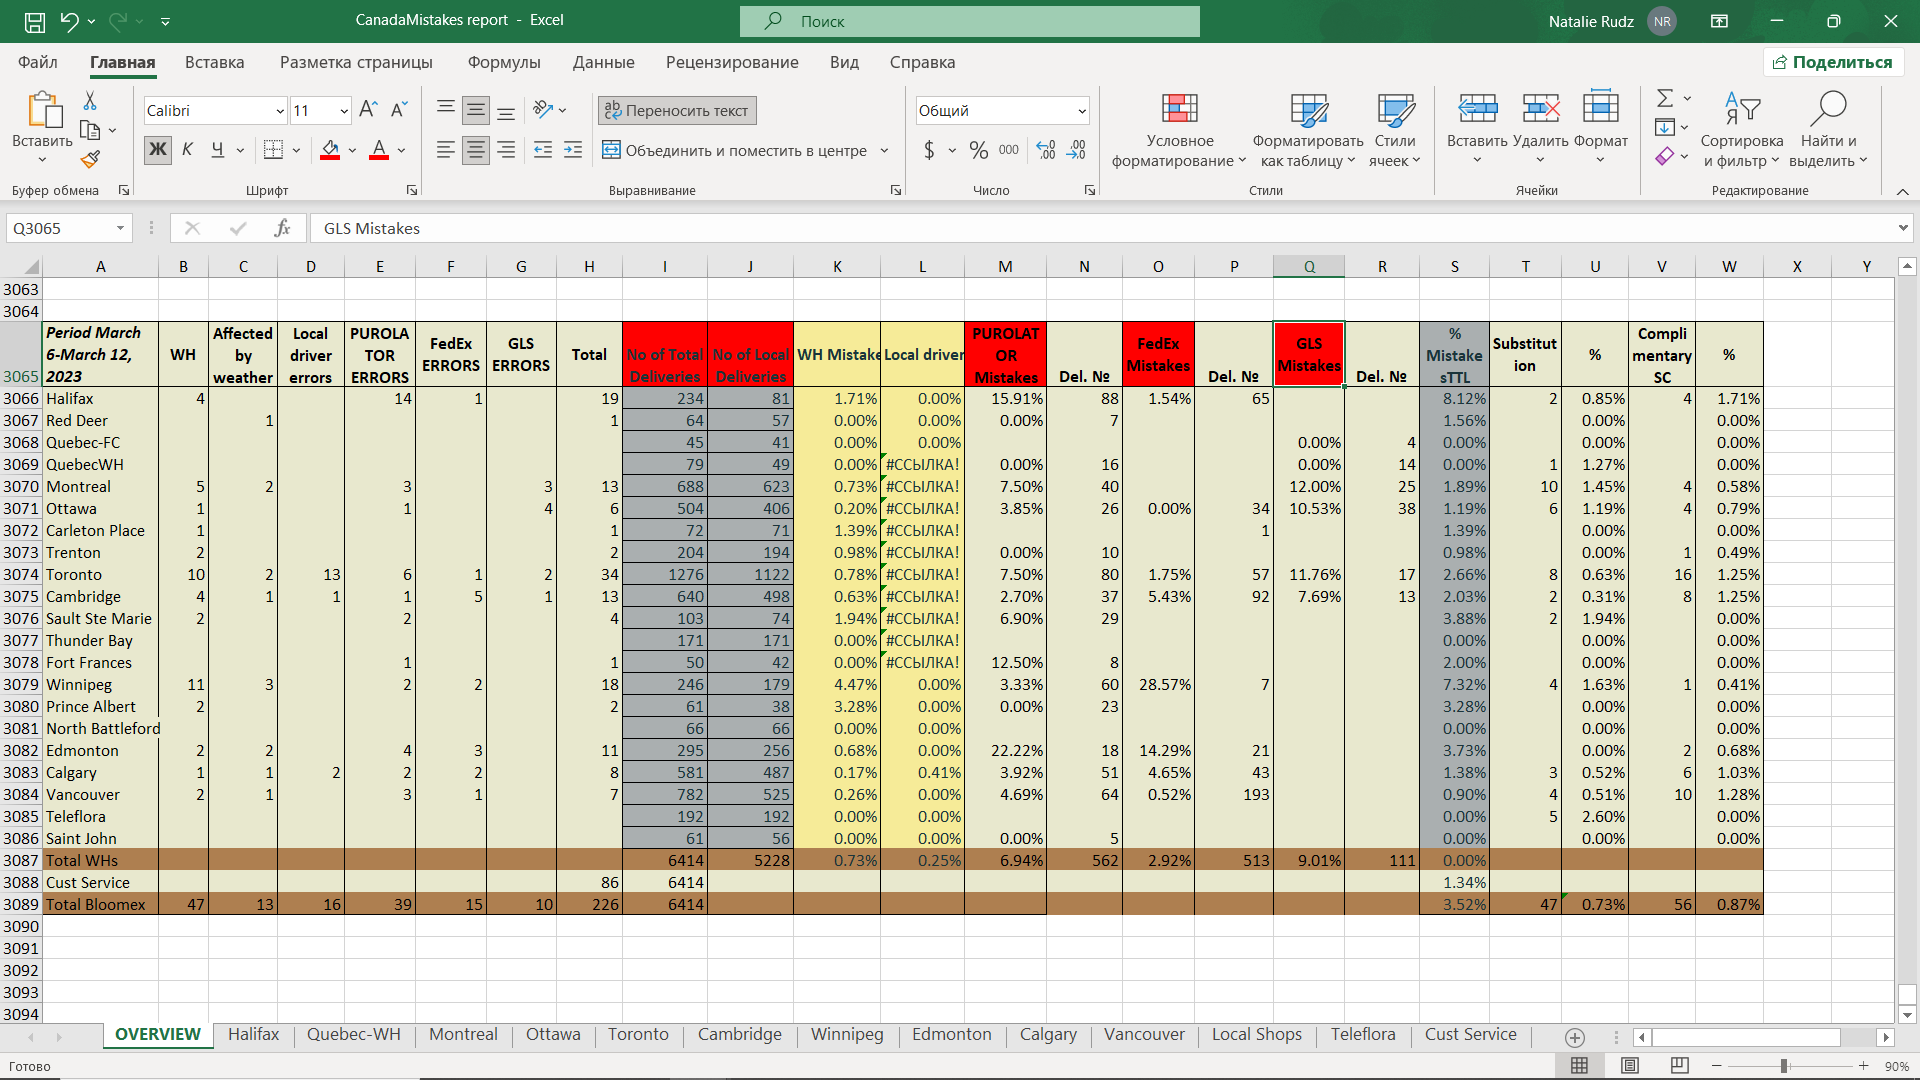Open the Calibri font name dropdown
This screenshot has width=1920, height=1080.
[x=280, y=111]
